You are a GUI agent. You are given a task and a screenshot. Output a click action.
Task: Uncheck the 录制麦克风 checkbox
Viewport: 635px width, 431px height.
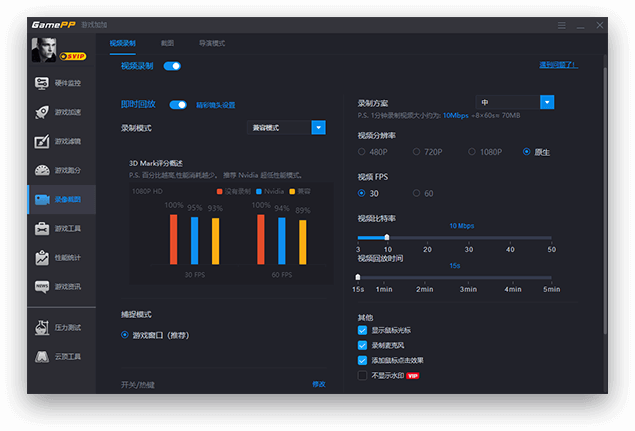click(362, 345)
